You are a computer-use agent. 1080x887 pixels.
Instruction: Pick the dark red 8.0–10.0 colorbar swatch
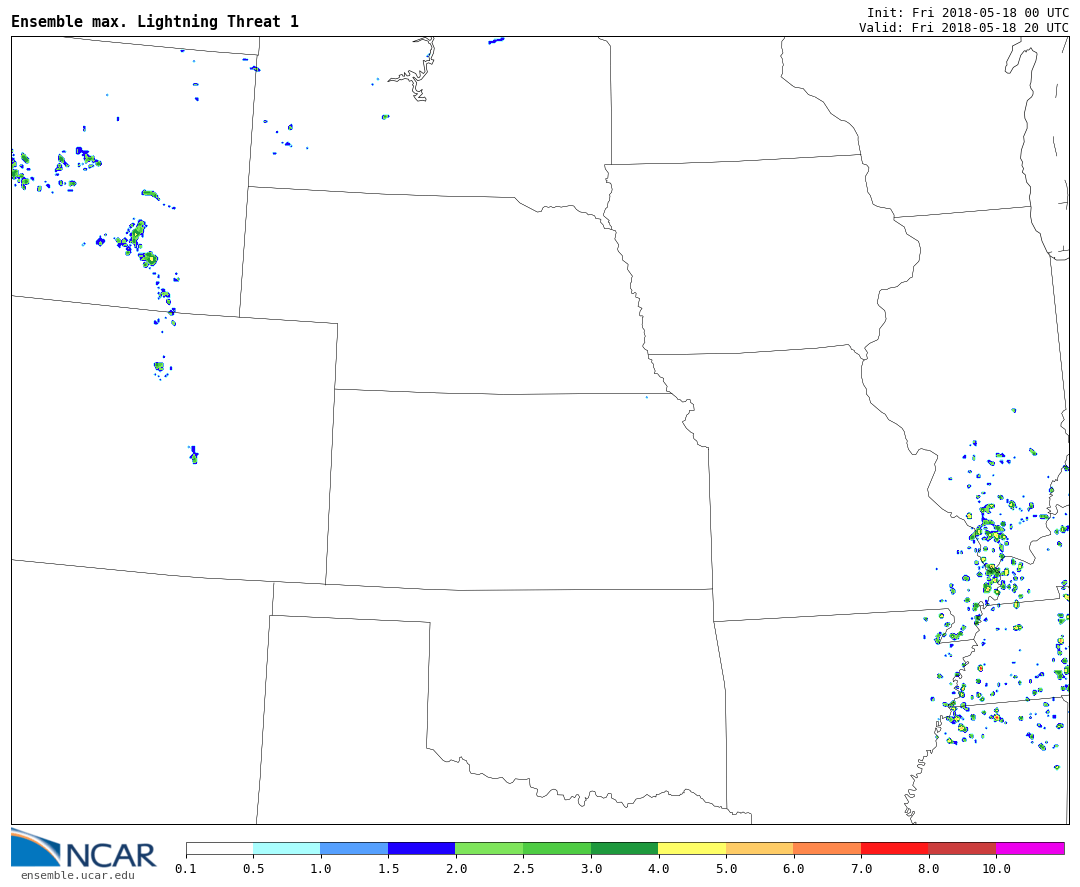tap(962, 848)
